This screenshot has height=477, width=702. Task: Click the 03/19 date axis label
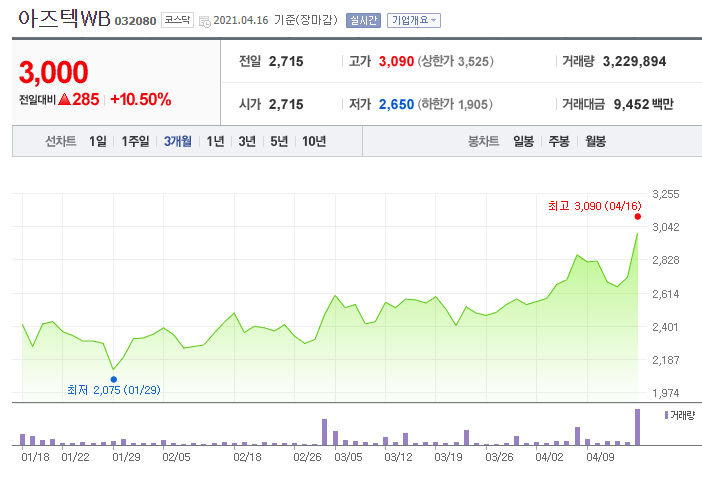click(x=448, y=457)
